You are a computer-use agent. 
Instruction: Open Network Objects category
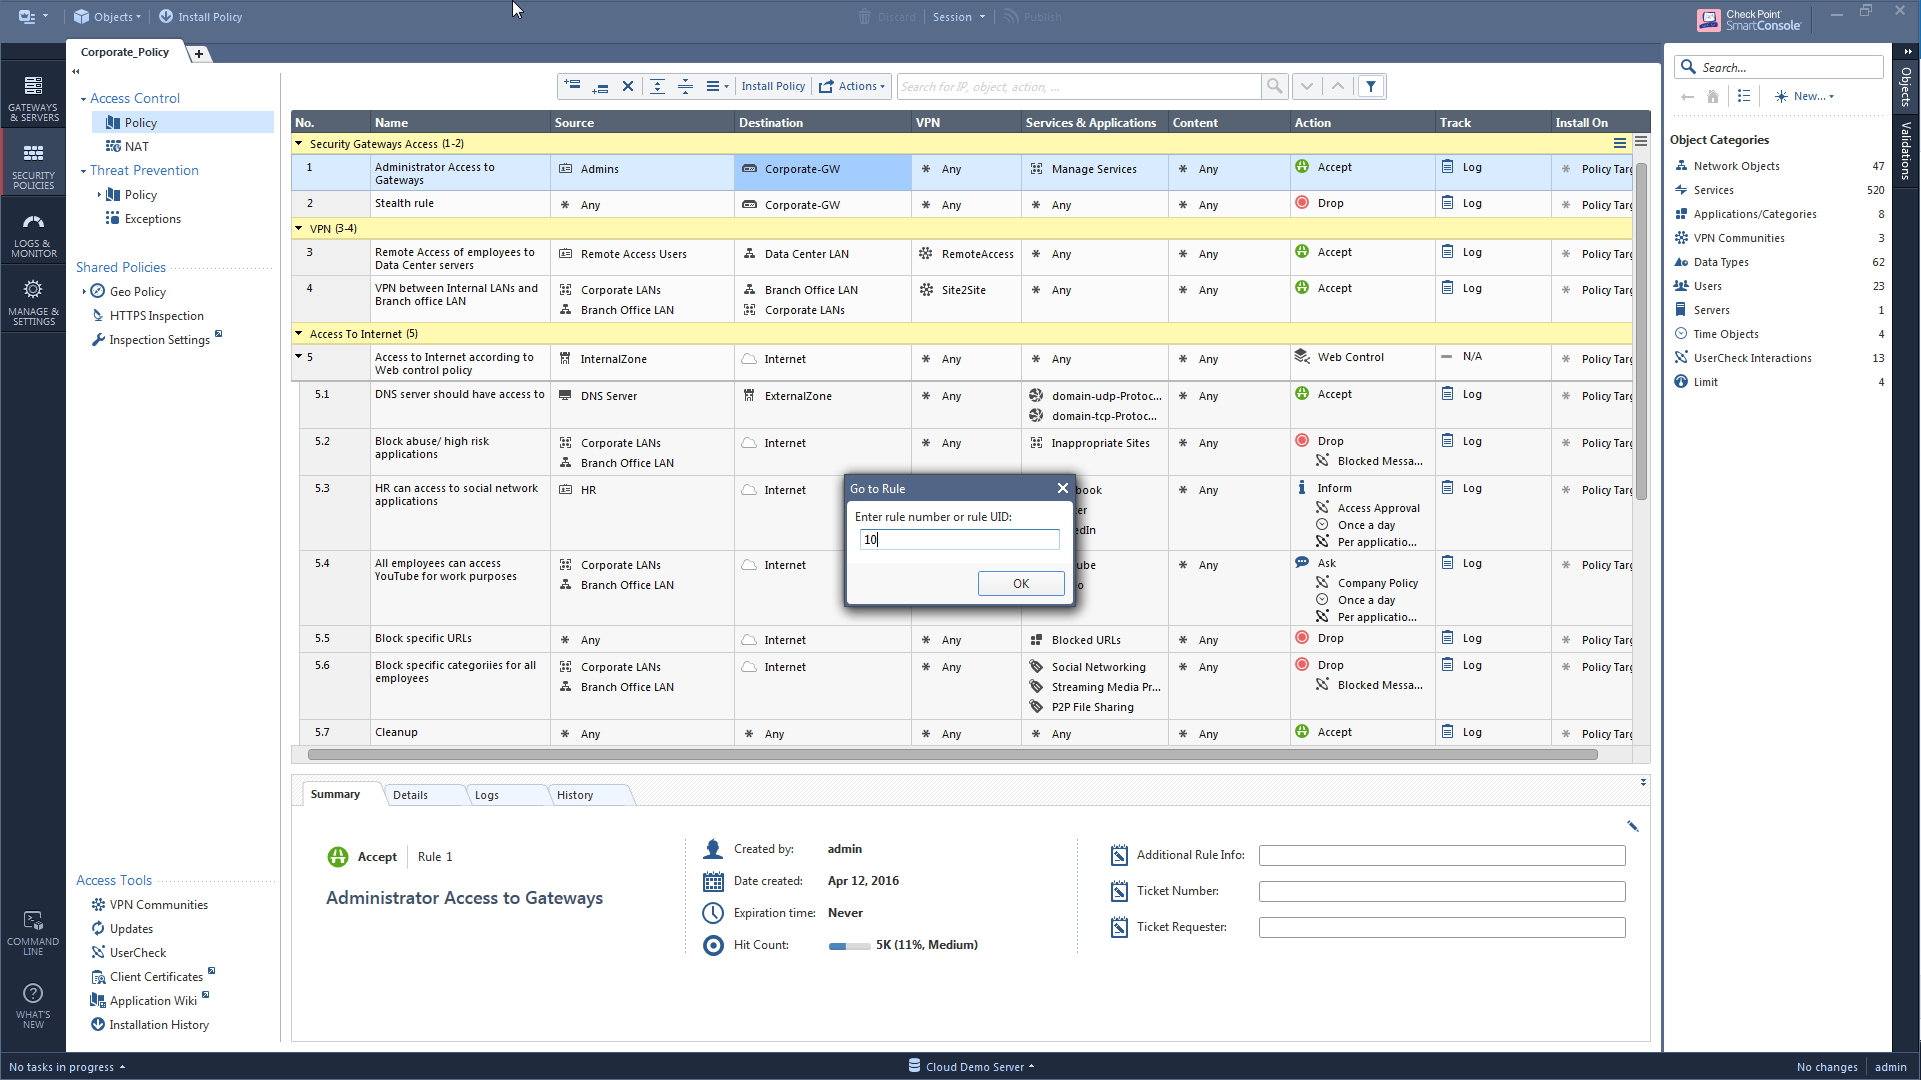pyautogui.click(x=1736, y=166)
